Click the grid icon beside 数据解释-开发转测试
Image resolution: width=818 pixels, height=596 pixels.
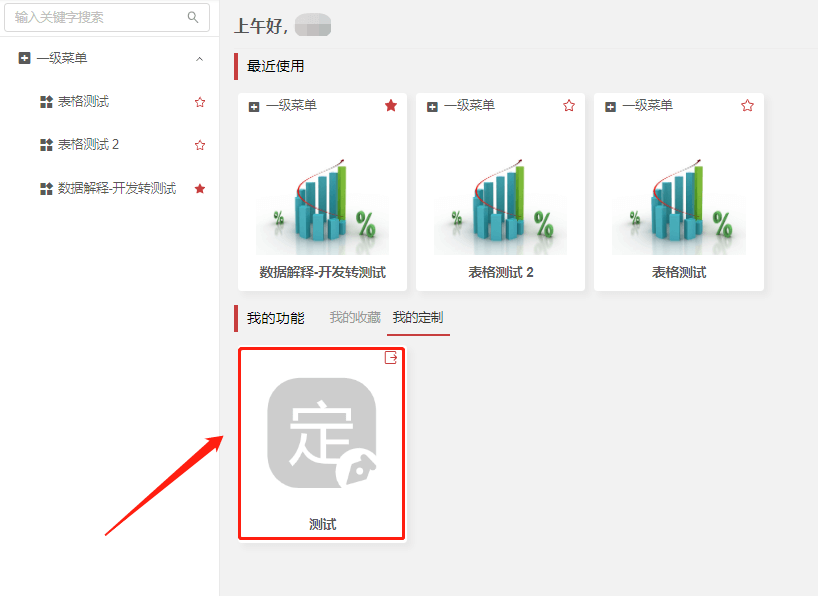click(45, 188)
